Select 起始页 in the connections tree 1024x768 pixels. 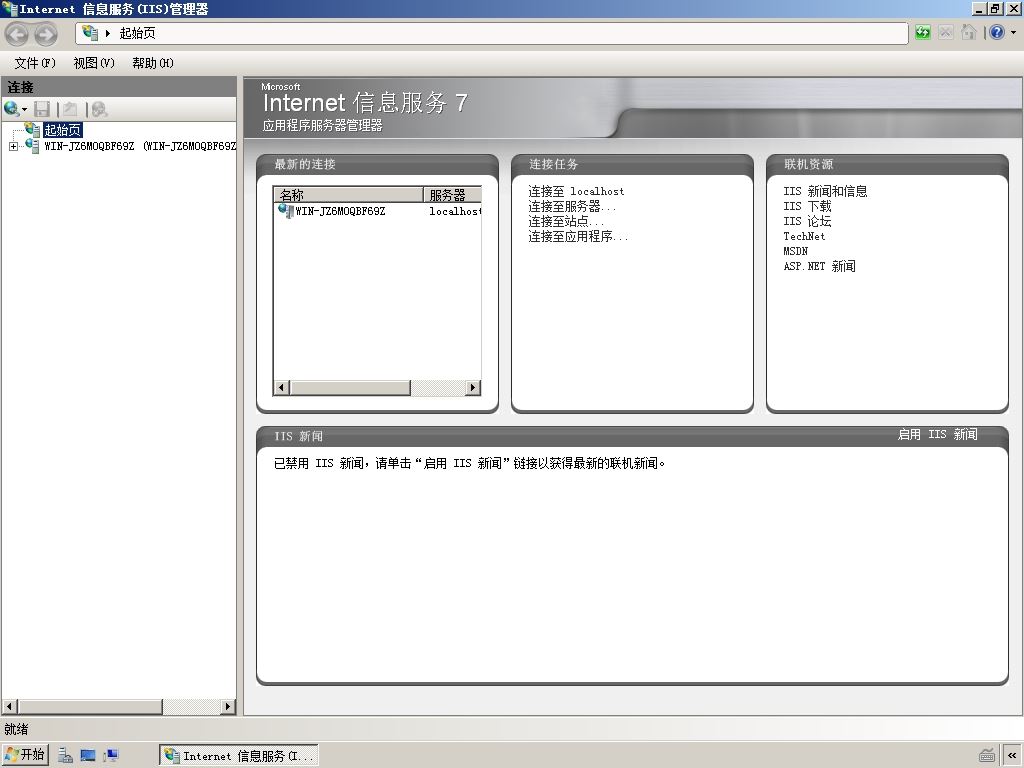click(x=63, y=130)
